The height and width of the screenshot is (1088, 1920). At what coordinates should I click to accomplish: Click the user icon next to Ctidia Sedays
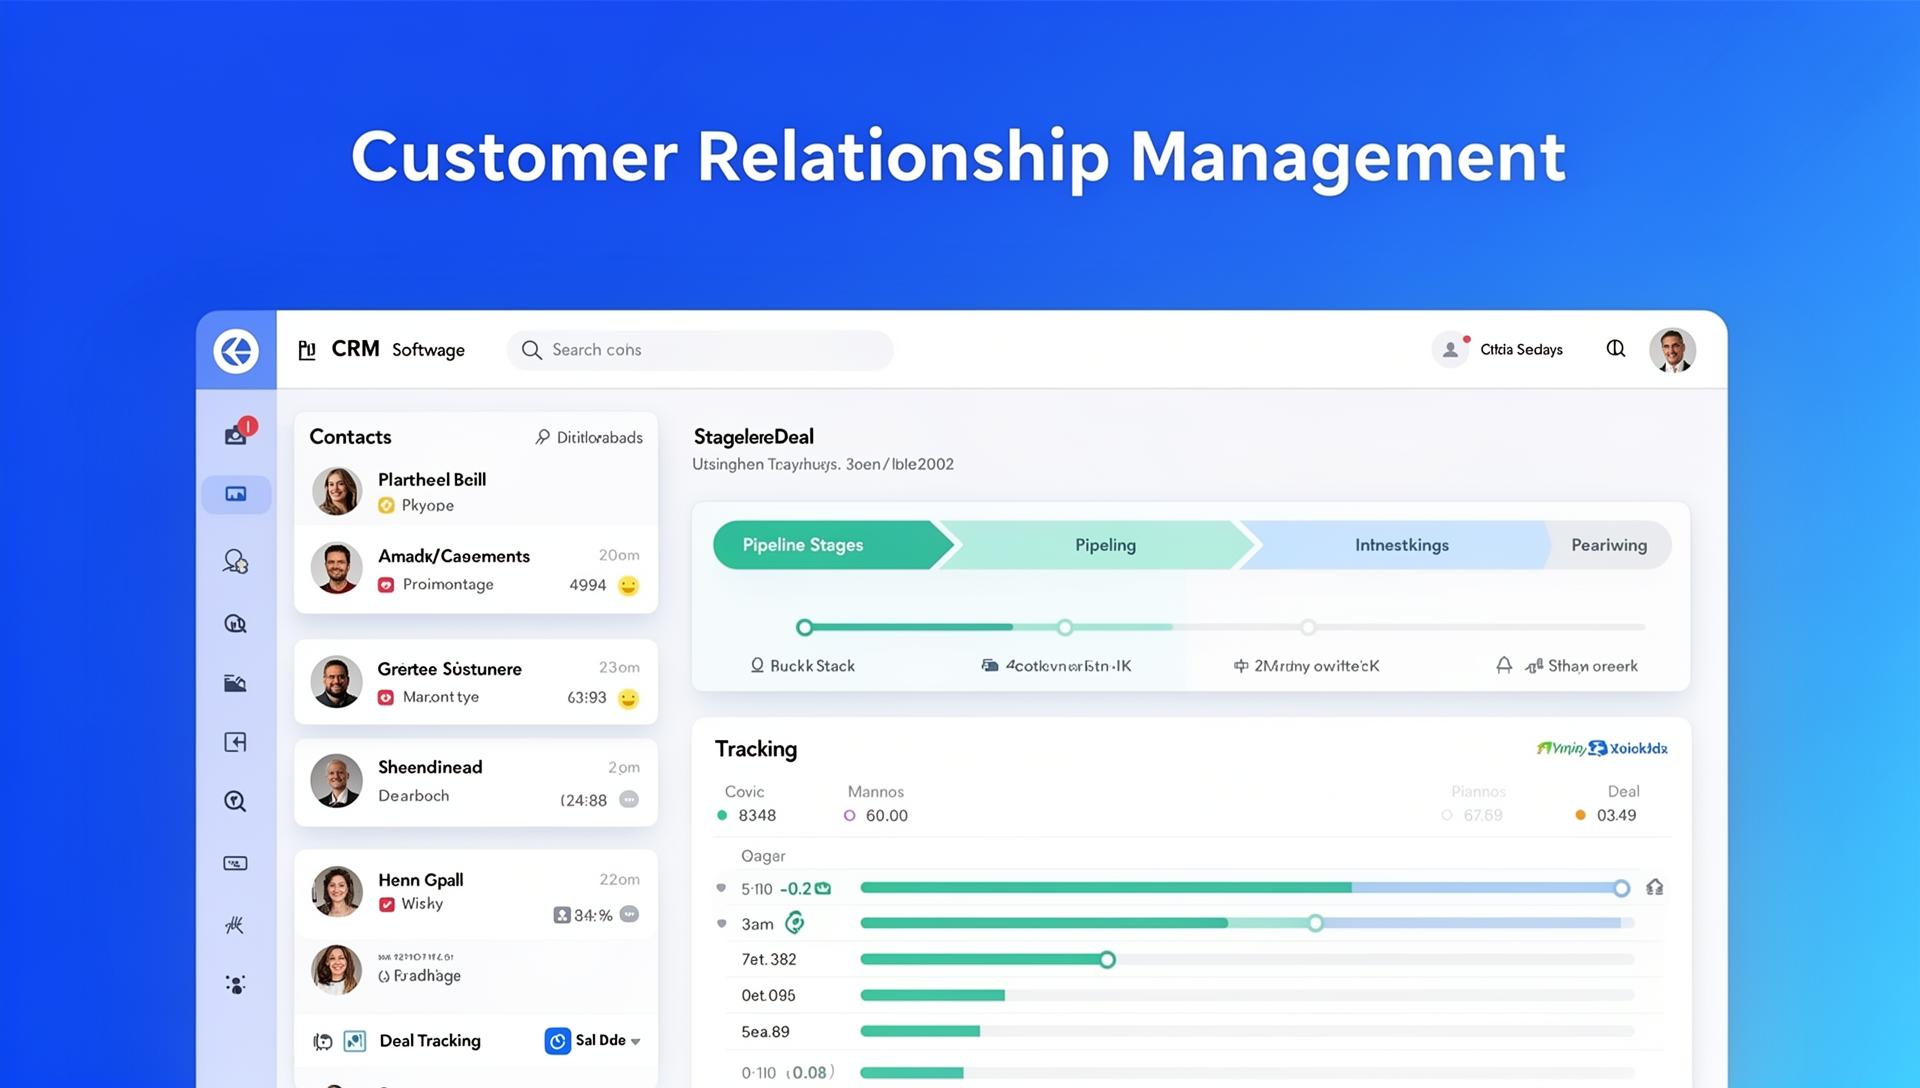[1450, 350]
